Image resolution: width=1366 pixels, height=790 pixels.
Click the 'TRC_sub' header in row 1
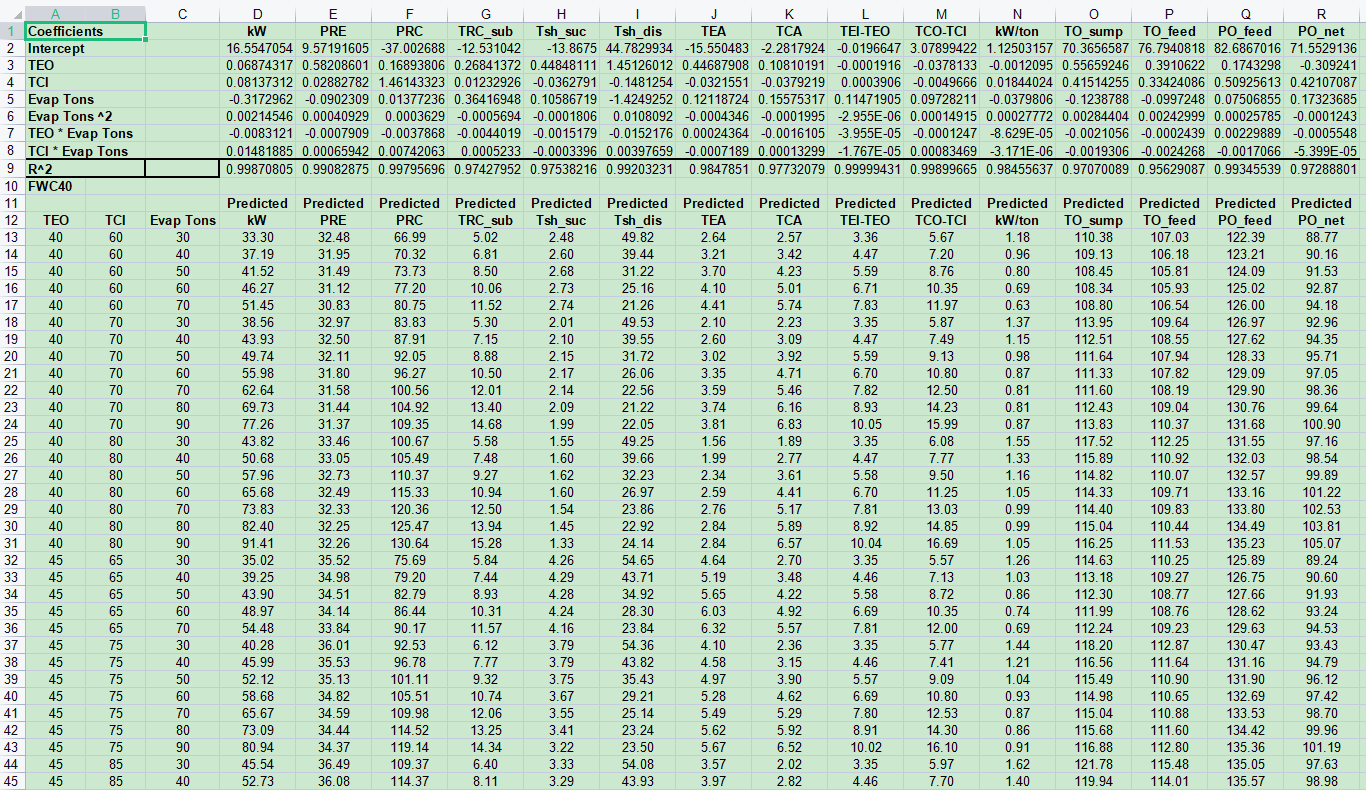click(485, 31)
